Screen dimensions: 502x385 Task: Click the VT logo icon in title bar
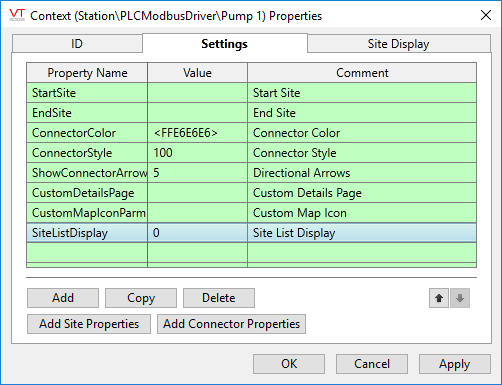(x=17, y=15)
